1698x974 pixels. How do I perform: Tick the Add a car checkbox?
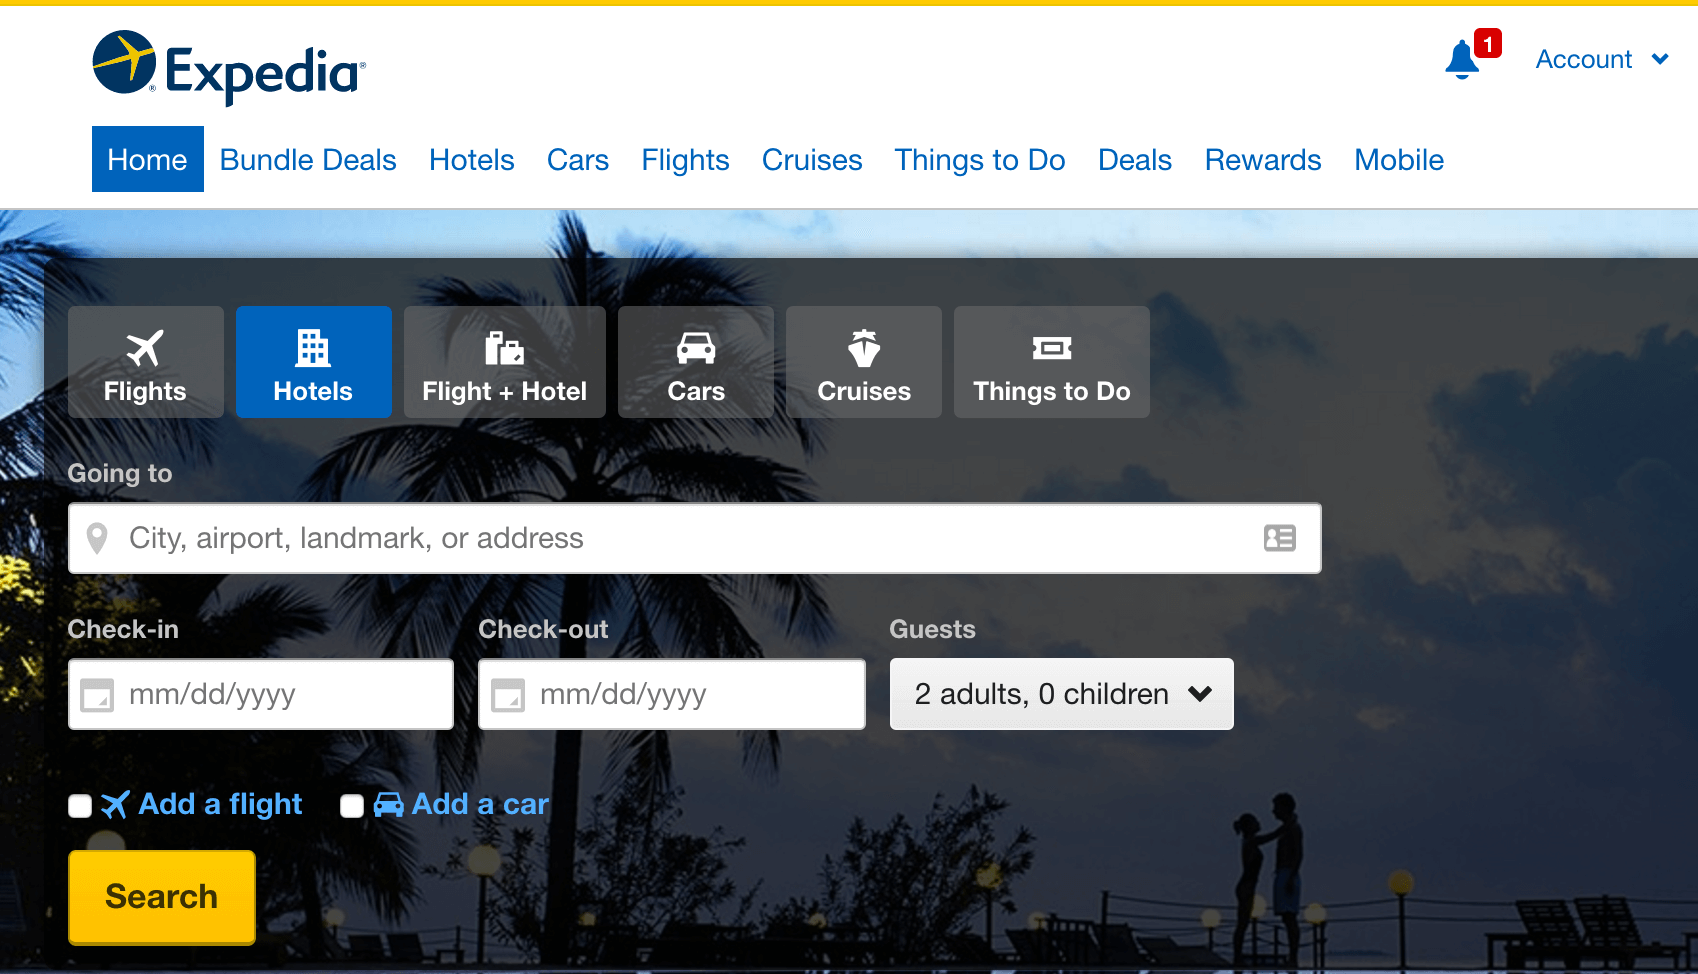coord(352,806)
